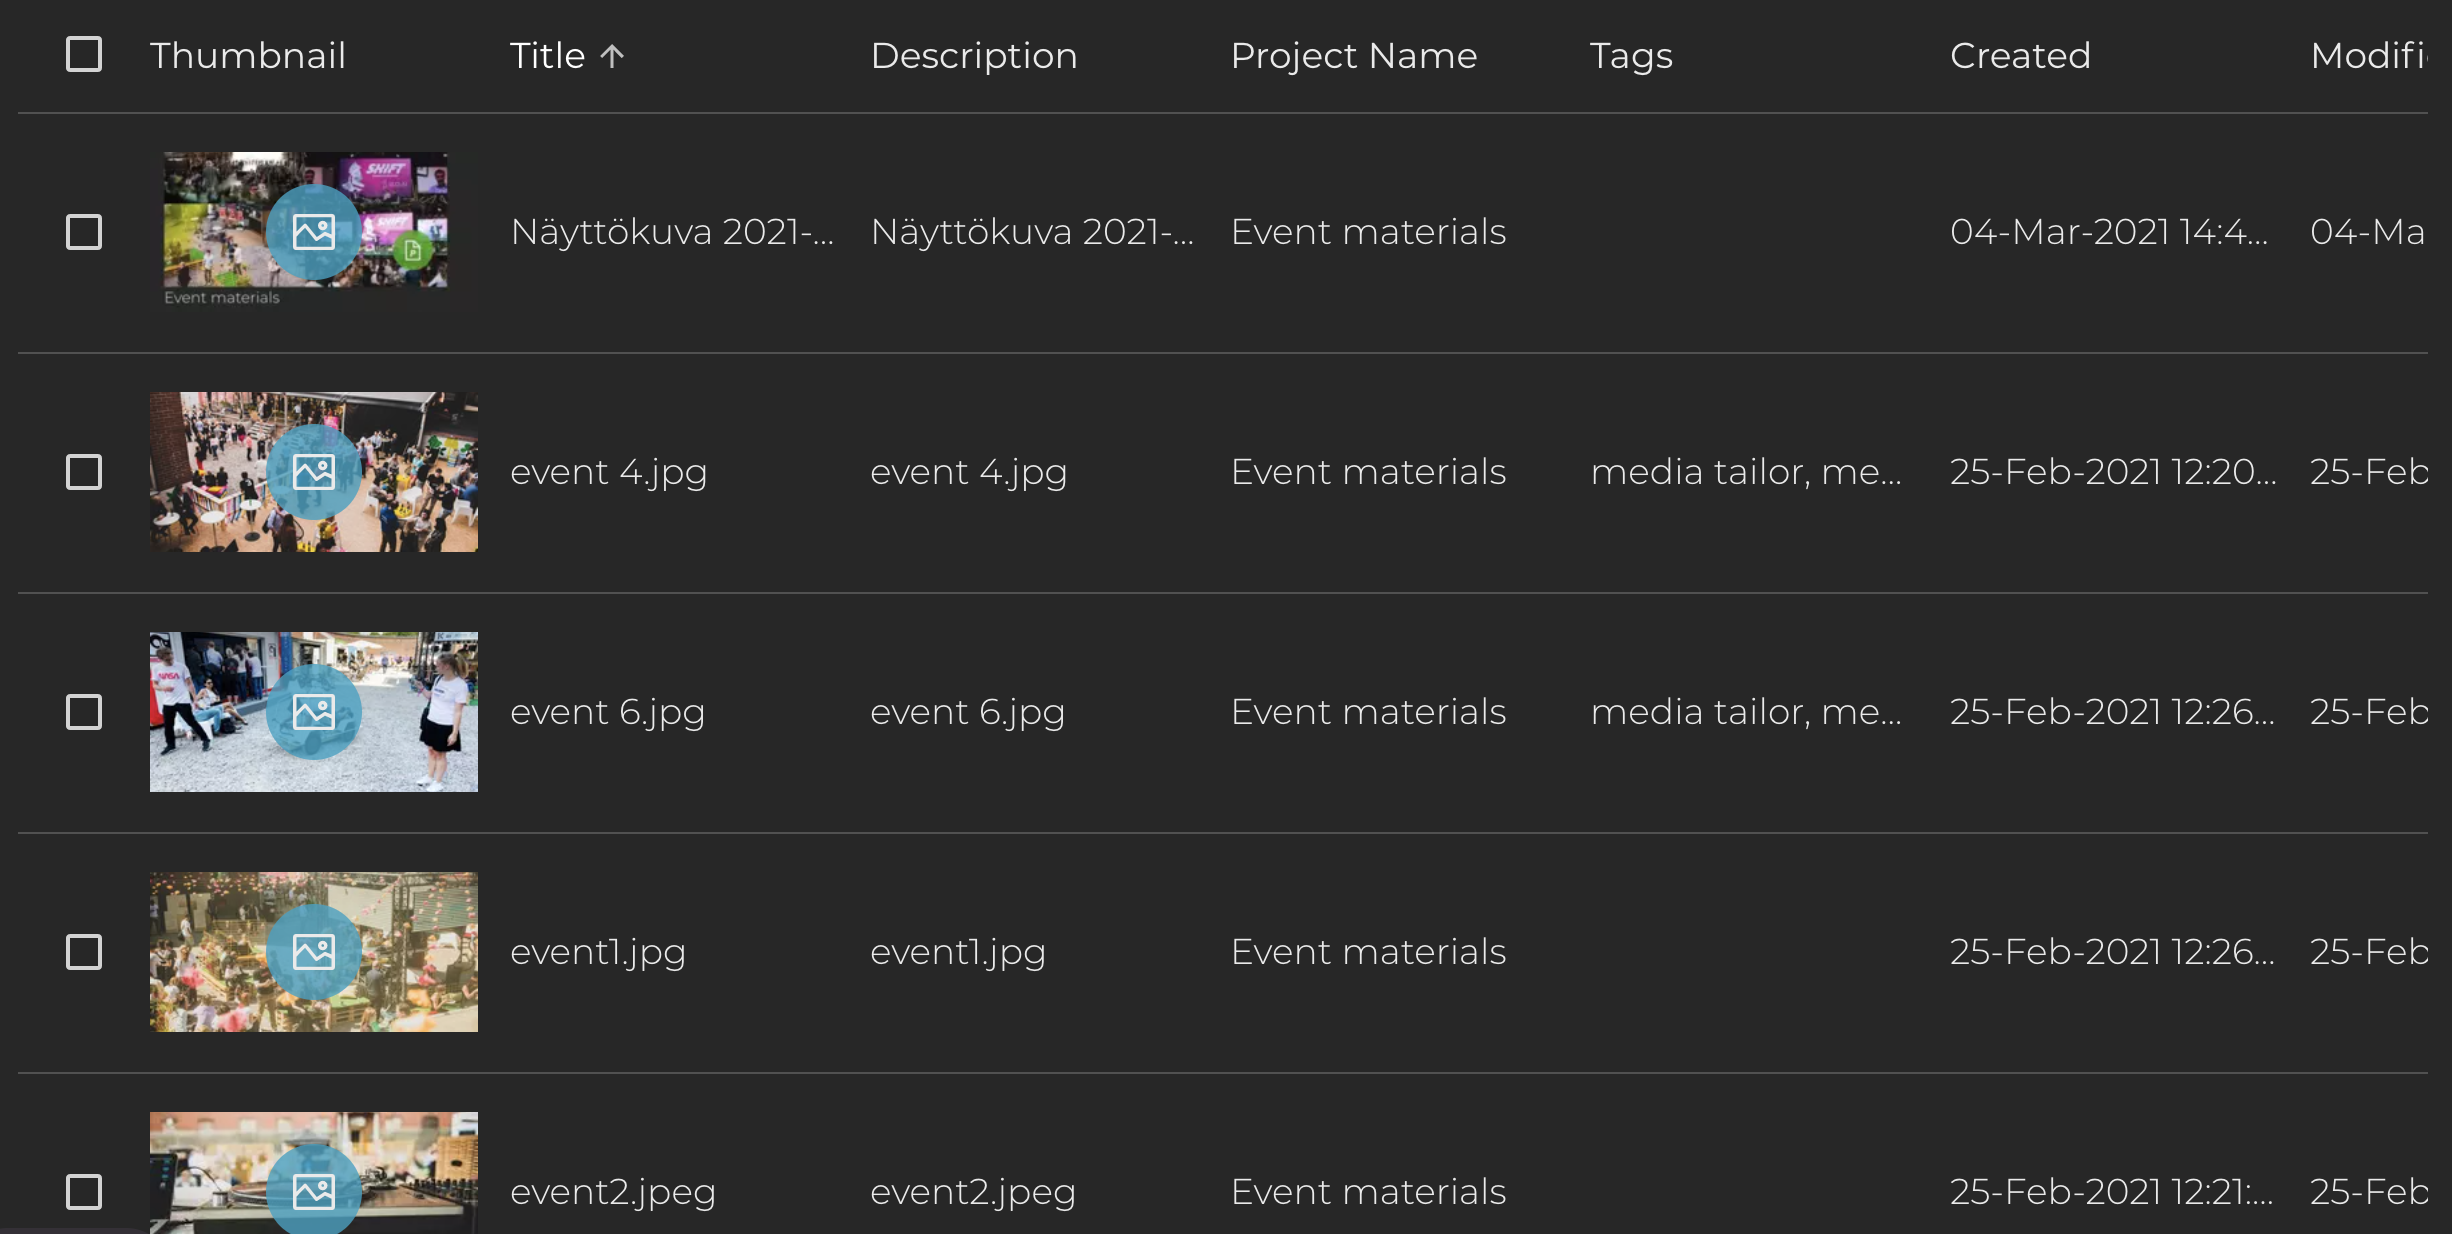Click image icon on event 4.jpg thumbnail
2452x1234 pixels.
pyautogui.click(x=313, y=472)
